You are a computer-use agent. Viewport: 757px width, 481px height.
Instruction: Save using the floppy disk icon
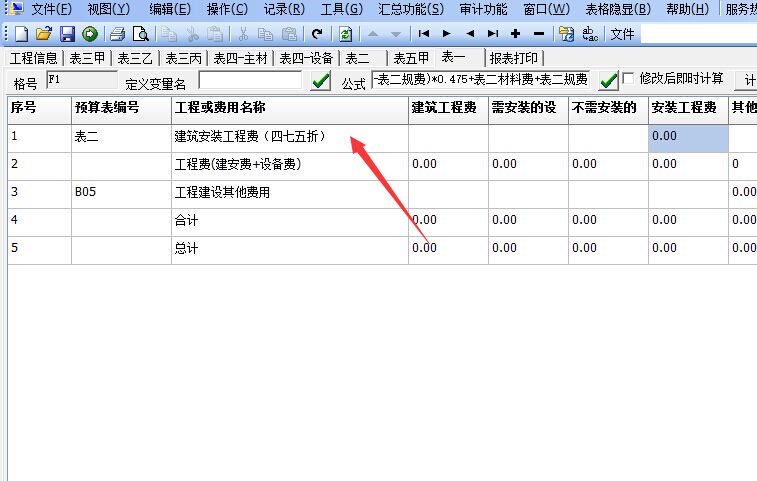[67, 34]
